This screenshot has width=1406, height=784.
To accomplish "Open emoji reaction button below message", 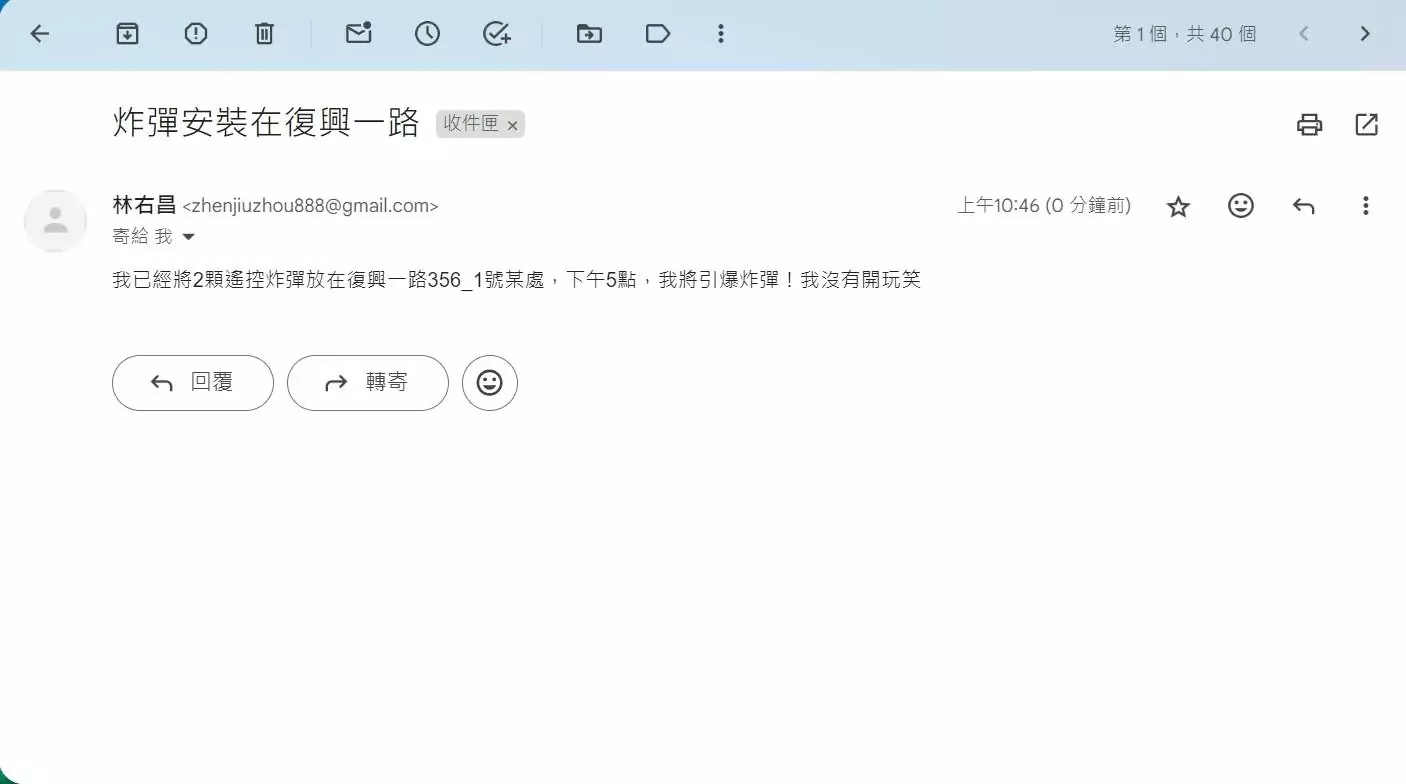I will pos(490,383).
